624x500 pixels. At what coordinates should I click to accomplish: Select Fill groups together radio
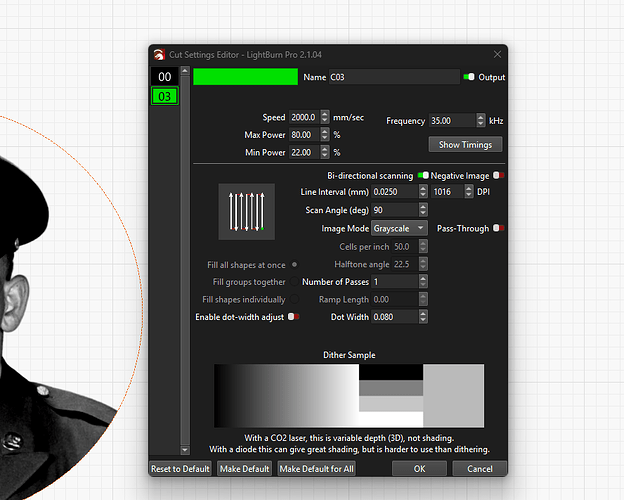point(294,281)
